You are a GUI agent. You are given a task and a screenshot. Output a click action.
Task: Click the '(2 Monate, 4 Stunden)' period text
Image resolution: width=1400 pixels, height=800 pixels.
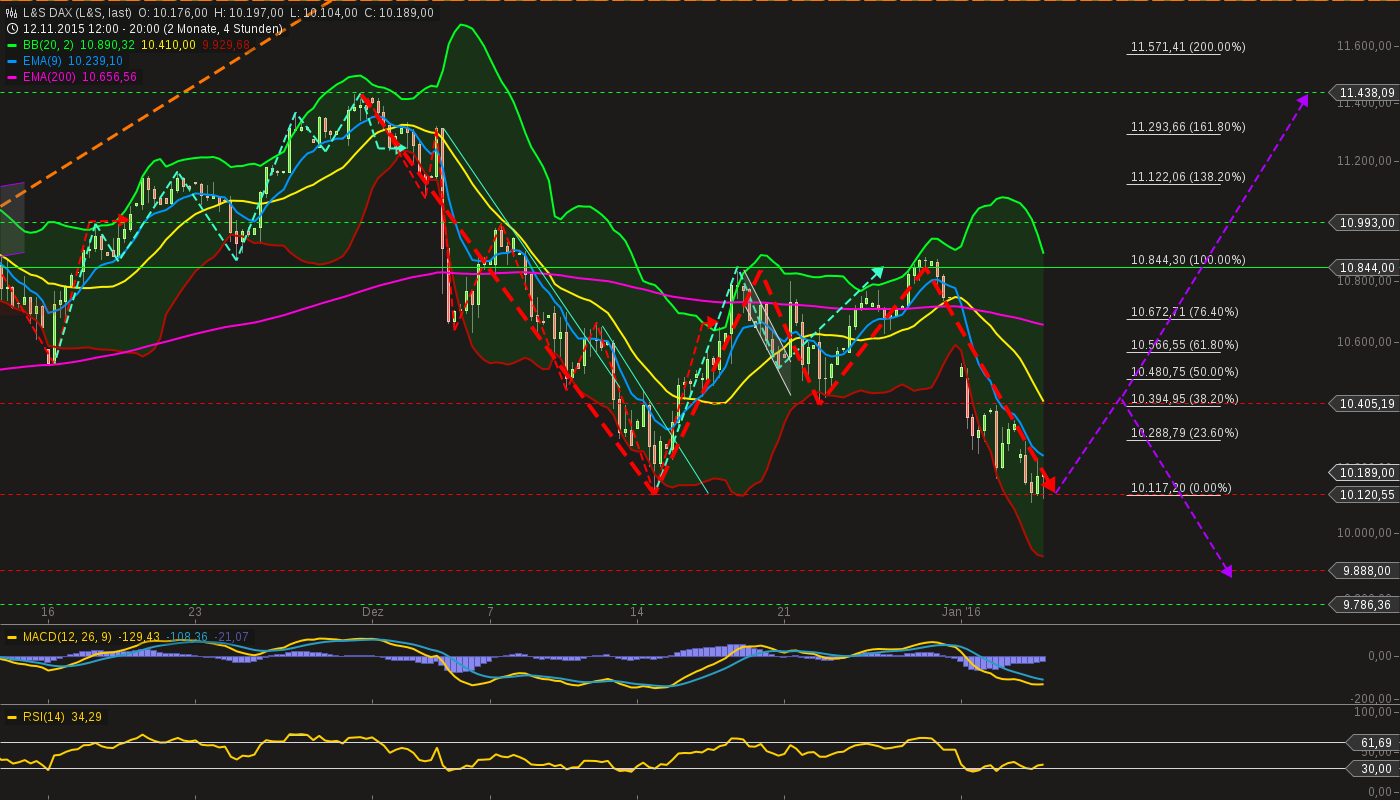click(x=224, y=29)
